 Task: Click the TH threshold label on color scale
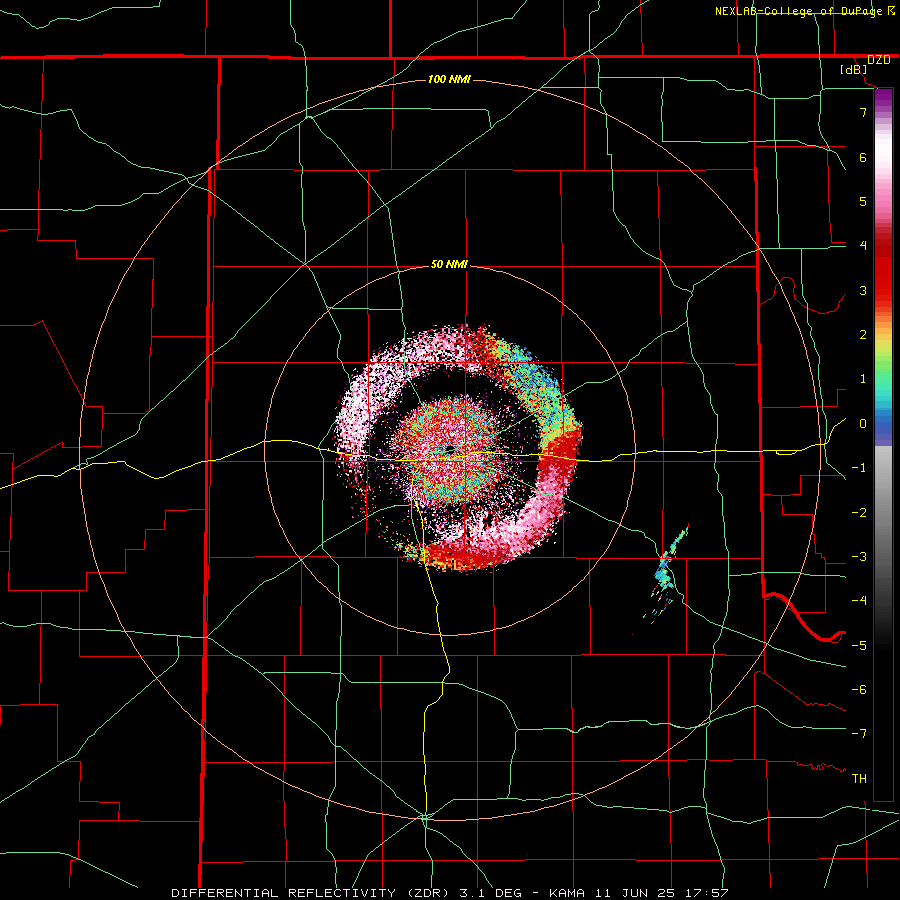pos(859,779)
